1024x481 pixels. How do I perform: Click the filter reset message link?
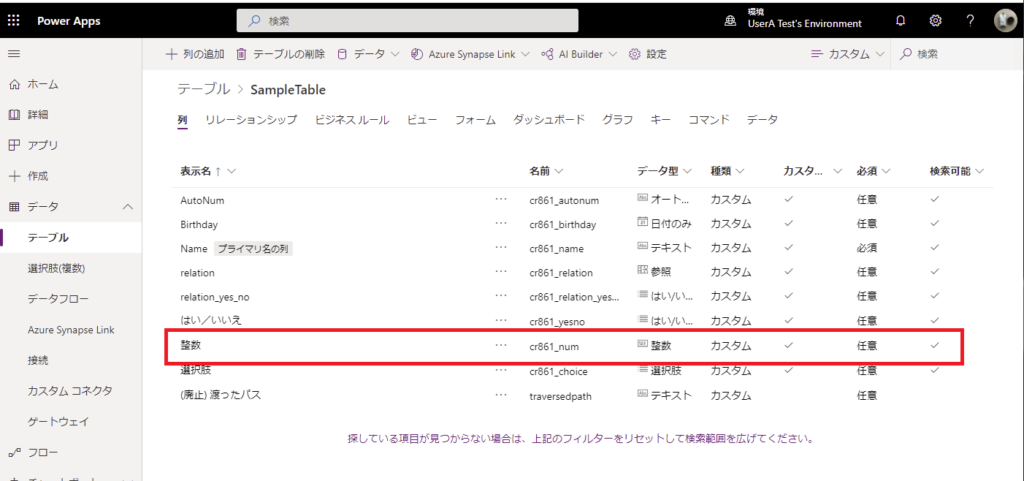pyautogui.click(x=582, y=439)
